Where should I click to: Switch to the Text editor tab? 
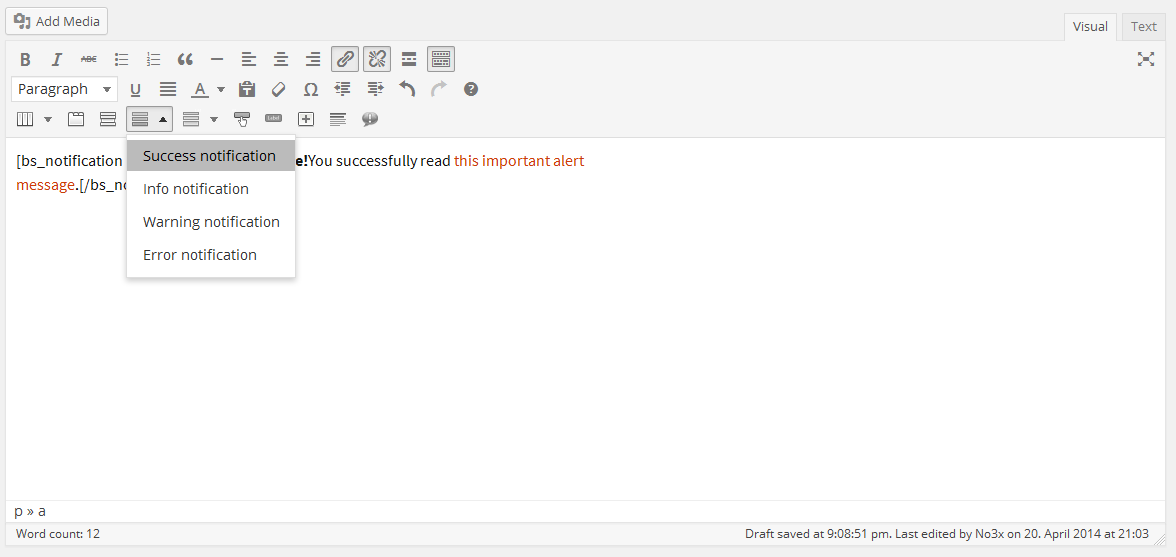point(1143,27)
